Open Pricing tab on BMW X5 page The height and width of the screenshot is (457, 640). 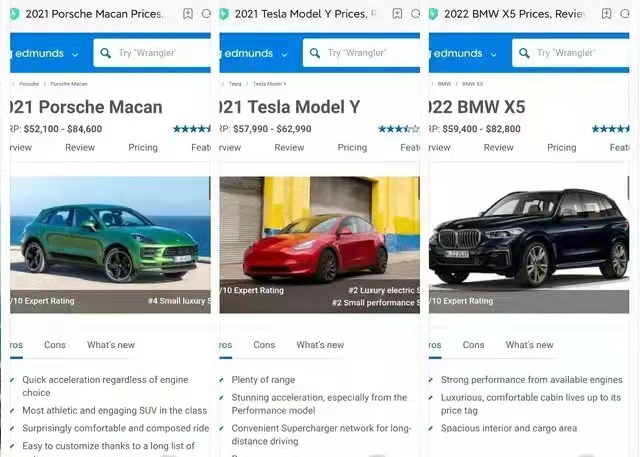click(562, 147)
